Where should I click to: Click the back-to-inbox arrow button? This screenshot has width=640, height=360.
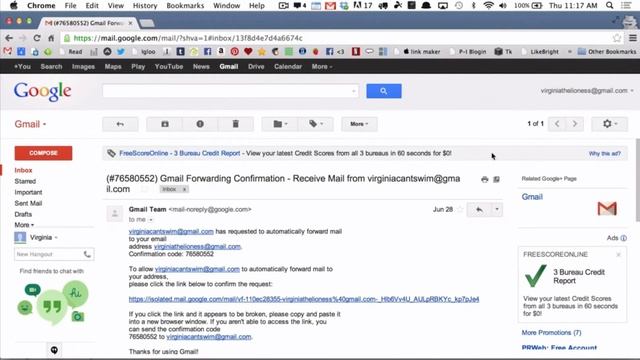120,124
